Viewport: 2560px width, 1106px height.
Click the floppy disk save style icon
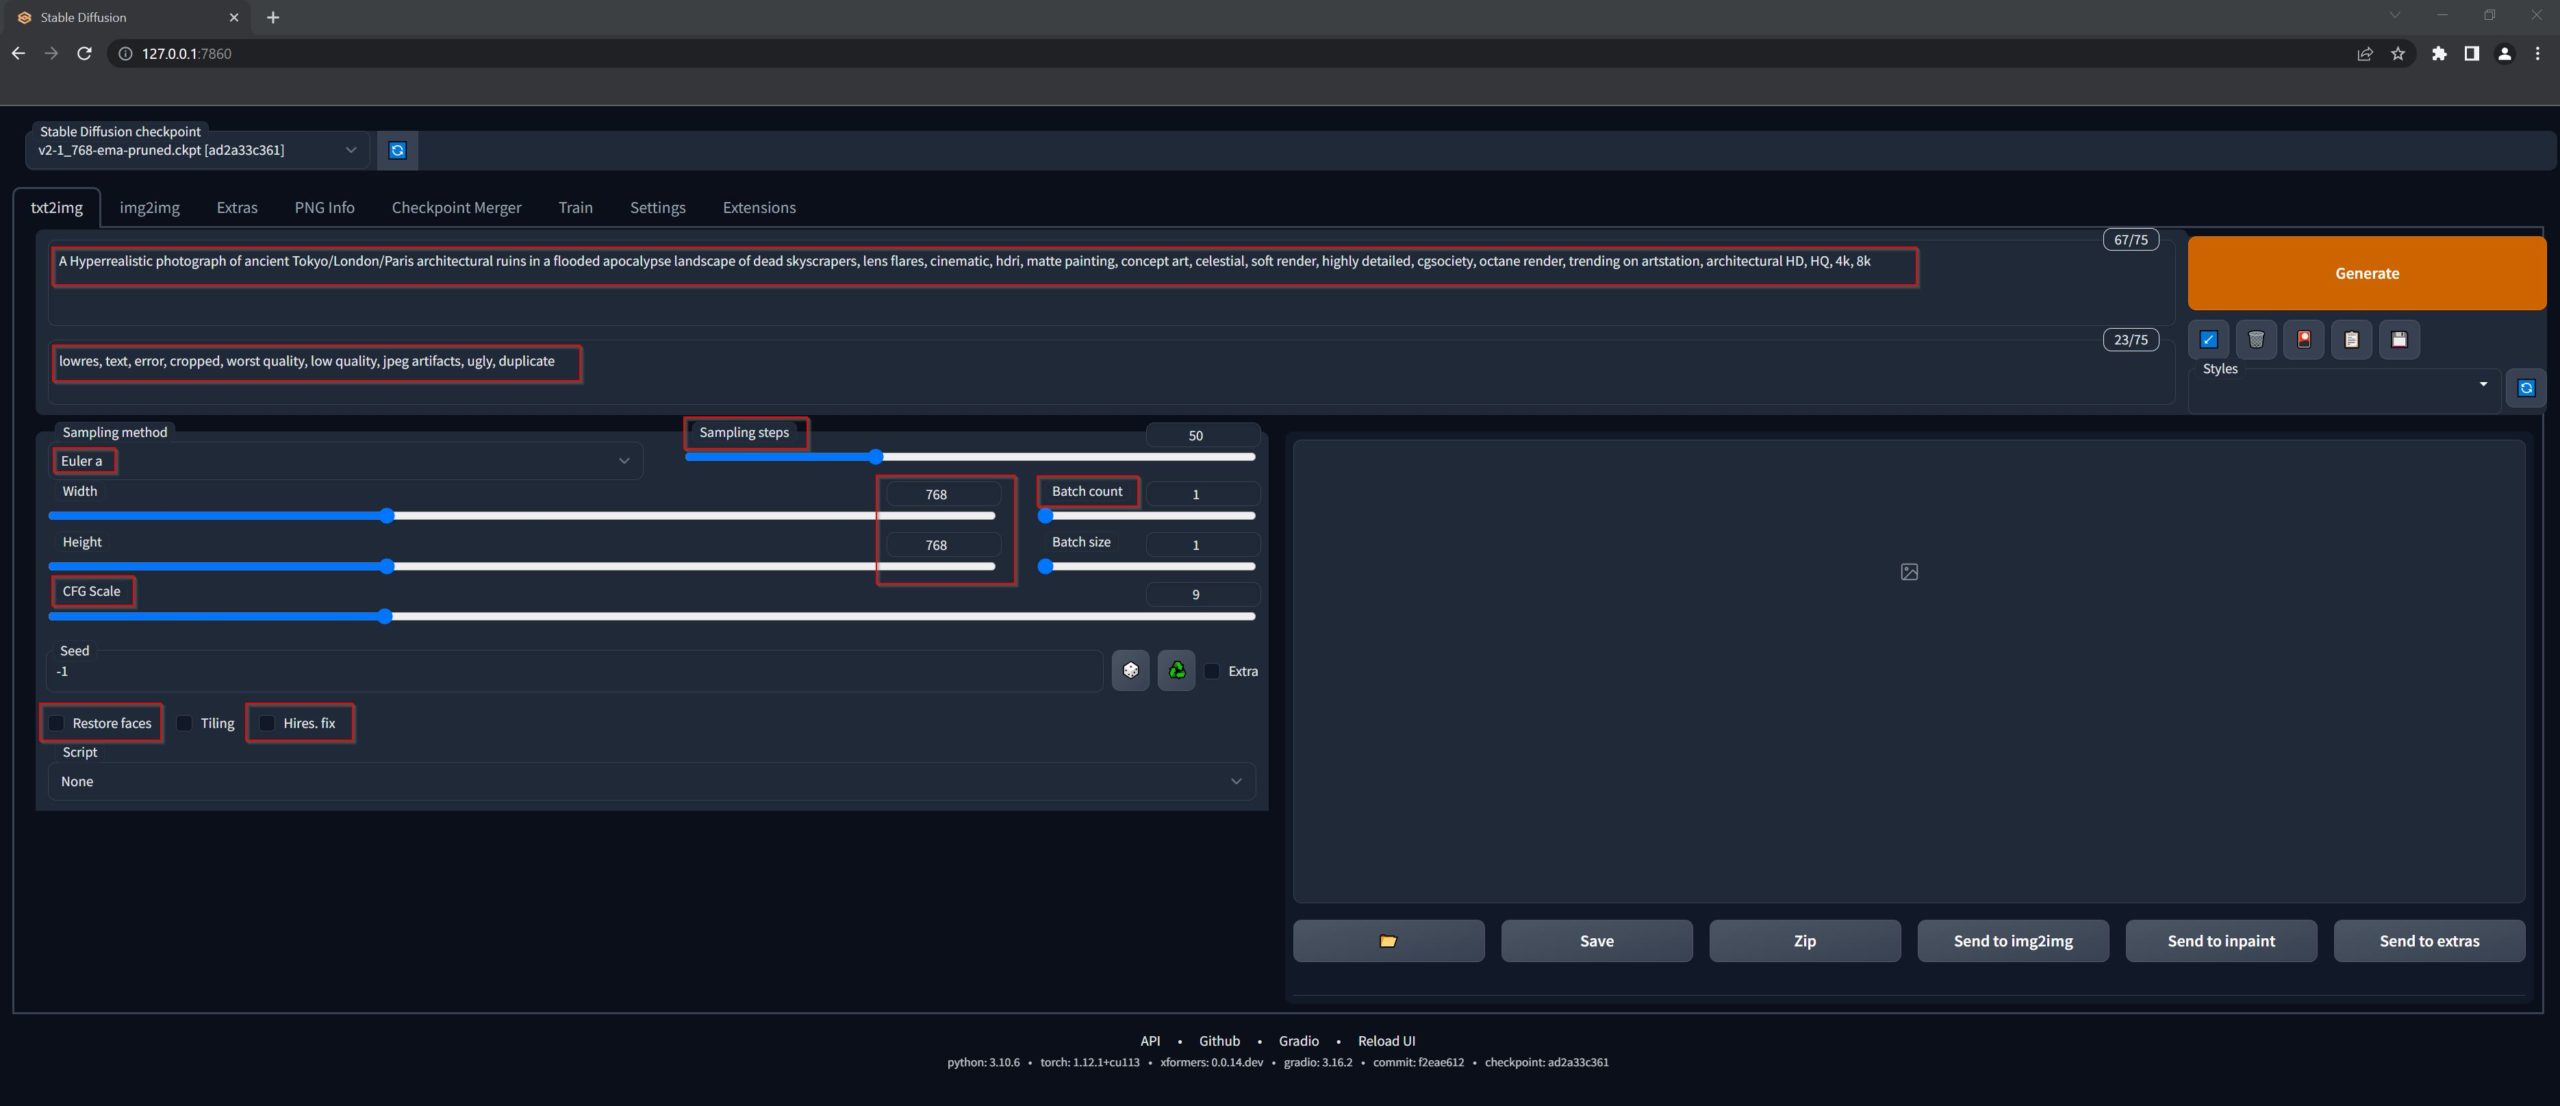[2399, 340]
